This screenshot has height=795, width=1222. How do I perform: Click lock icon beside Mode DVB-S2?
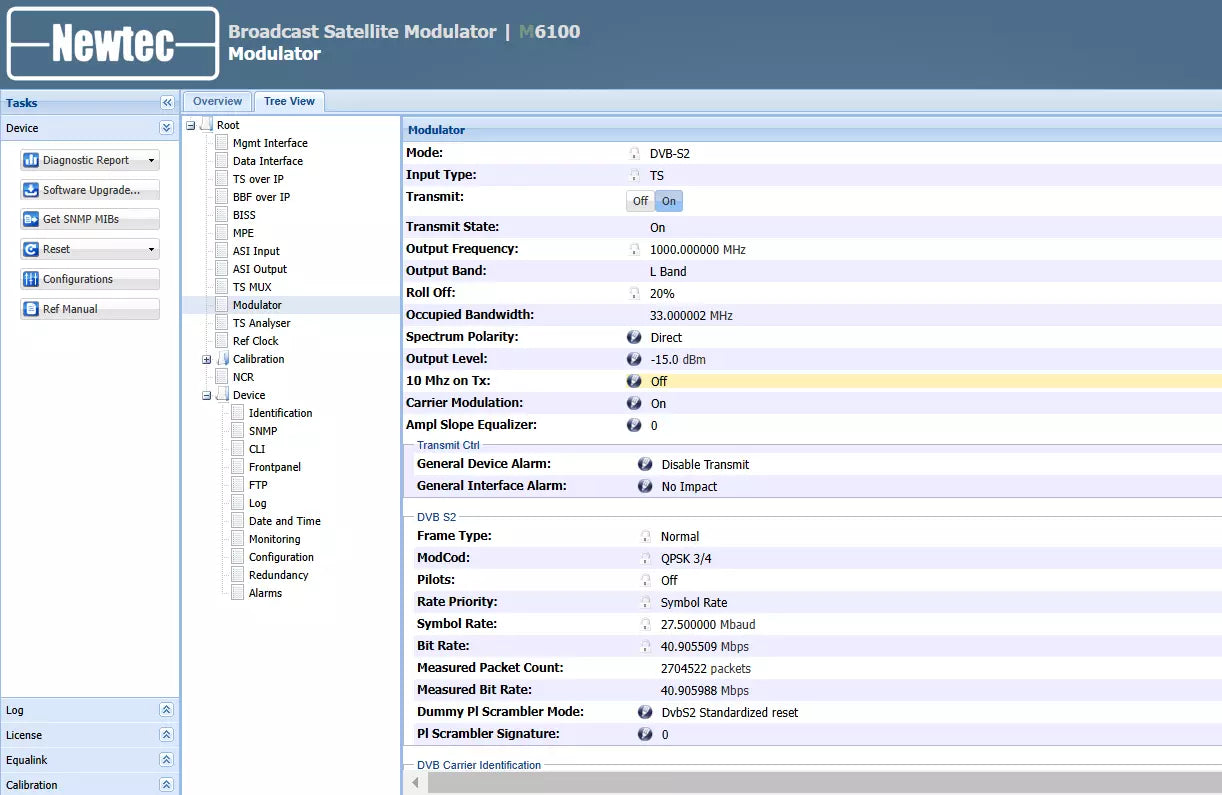pyautogui.click(x=634, y=153)
